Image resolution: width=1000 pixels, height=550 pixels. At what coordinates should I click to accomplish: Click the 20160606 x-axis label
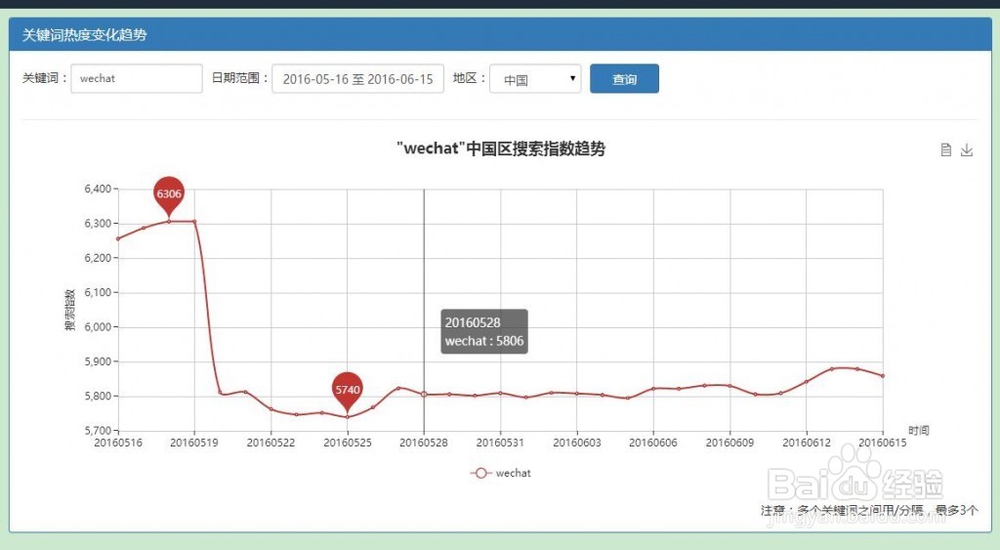click(653, 443)
